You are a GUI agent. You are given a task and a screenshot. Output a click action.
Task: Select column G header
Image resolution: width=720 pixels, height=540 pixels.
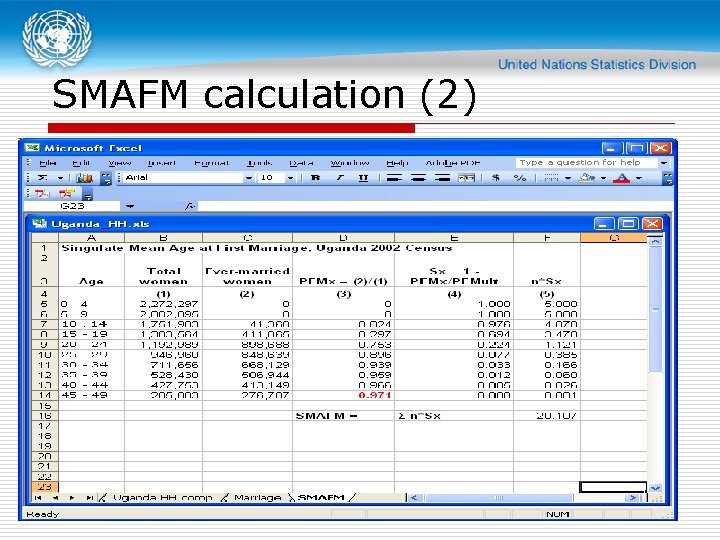coord(614,237)
